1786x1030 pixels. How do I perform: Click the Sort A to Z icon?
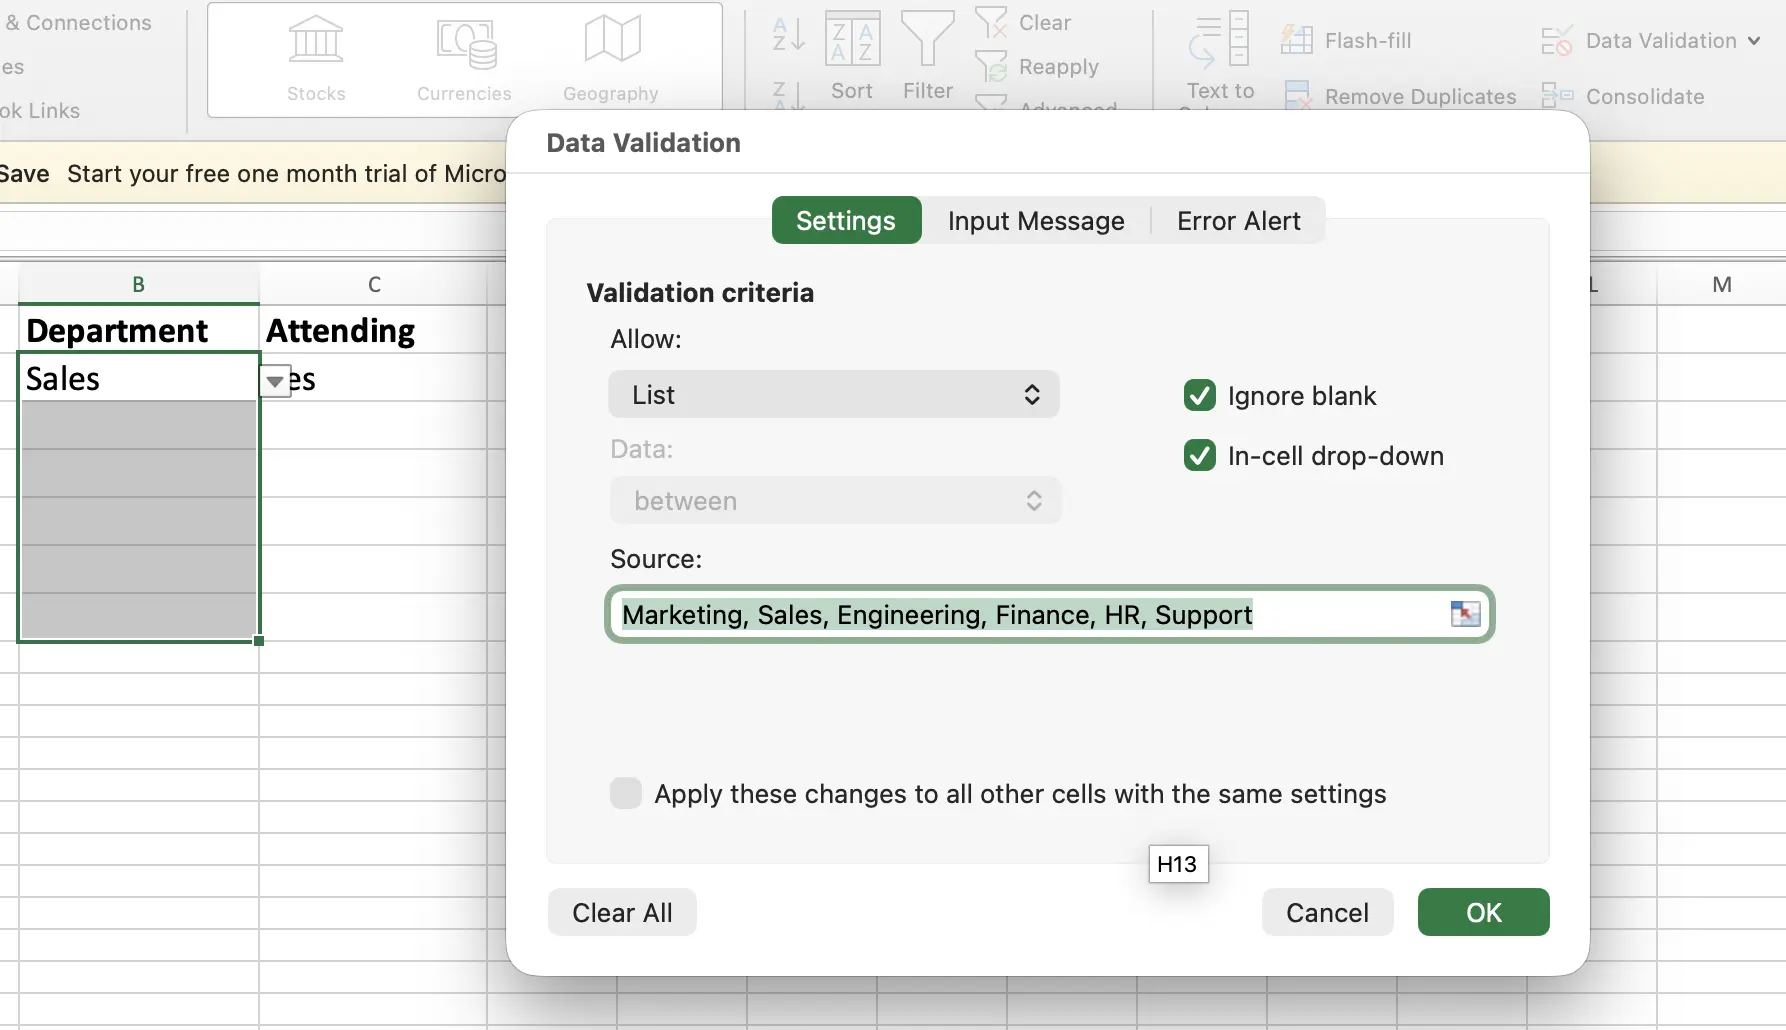pyautogui.click(x=788, y=34)
